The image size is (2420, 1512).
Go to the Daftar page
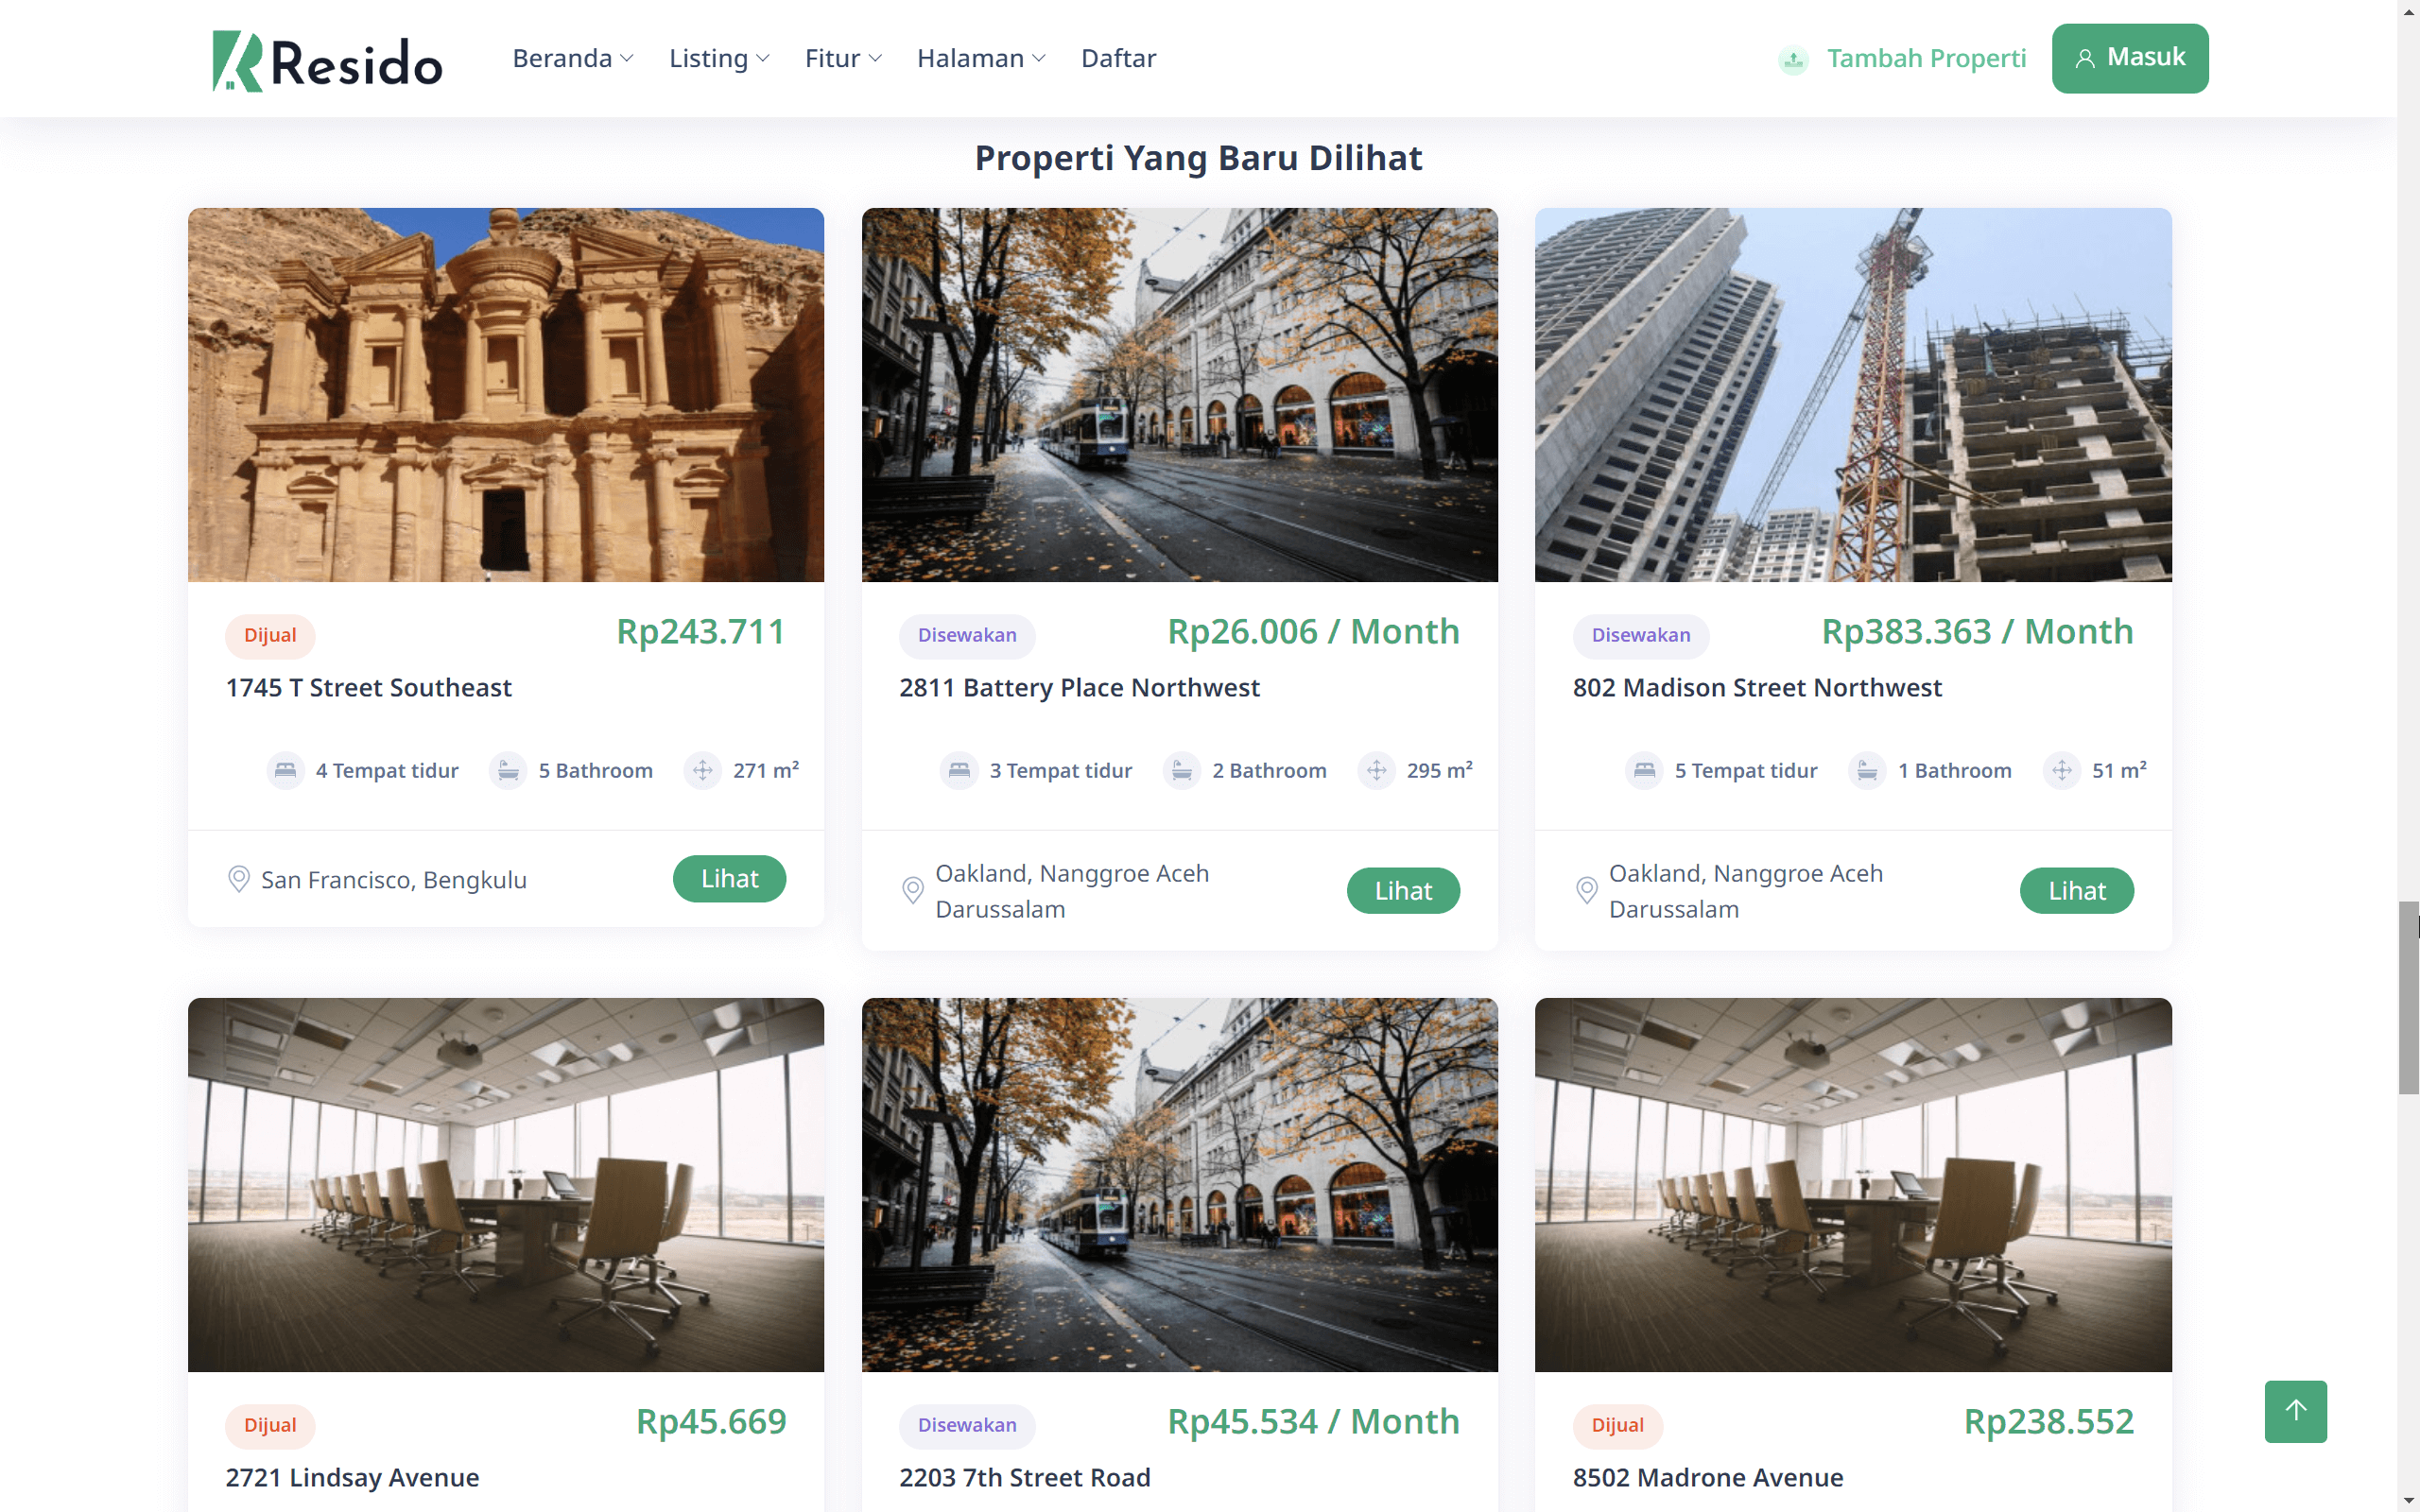1118,58
